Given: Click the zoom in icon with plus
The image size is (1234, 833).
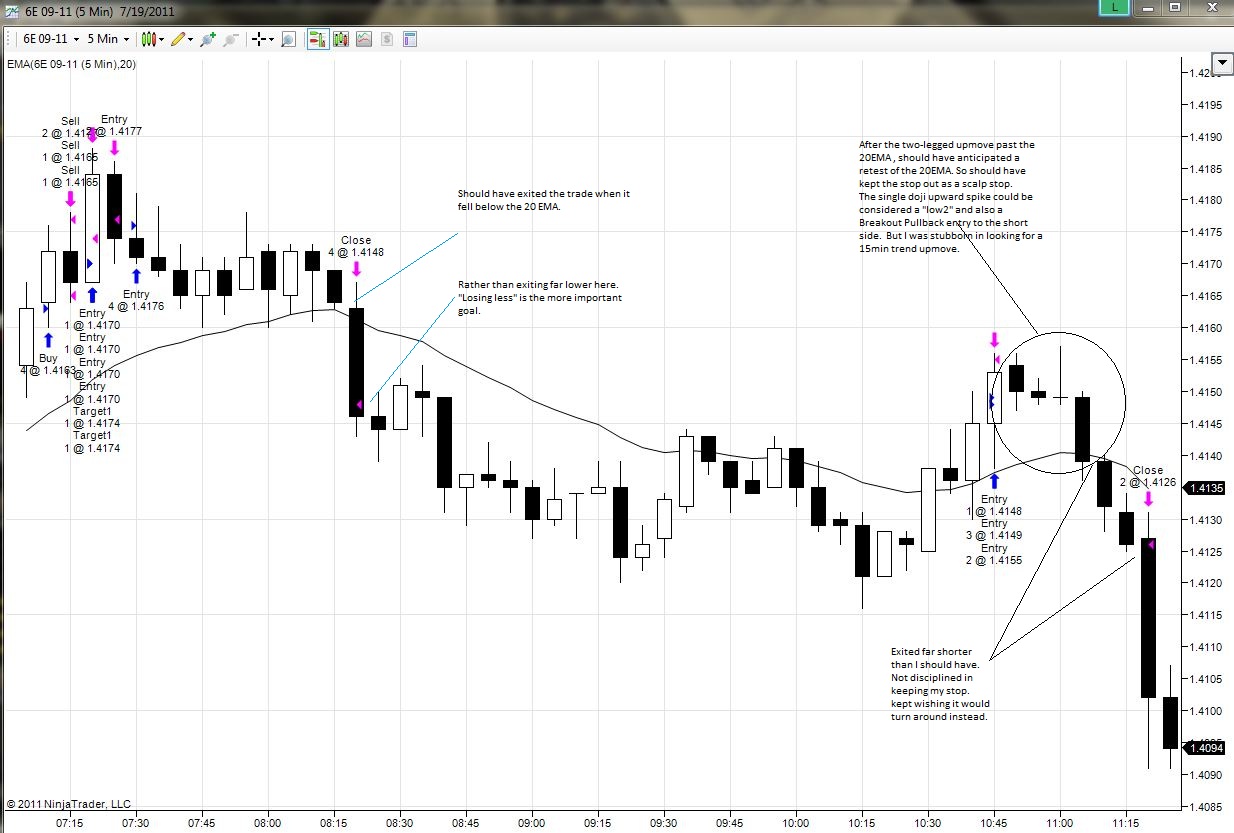Looking at the screenshot, I should click(x=208, y=39).
